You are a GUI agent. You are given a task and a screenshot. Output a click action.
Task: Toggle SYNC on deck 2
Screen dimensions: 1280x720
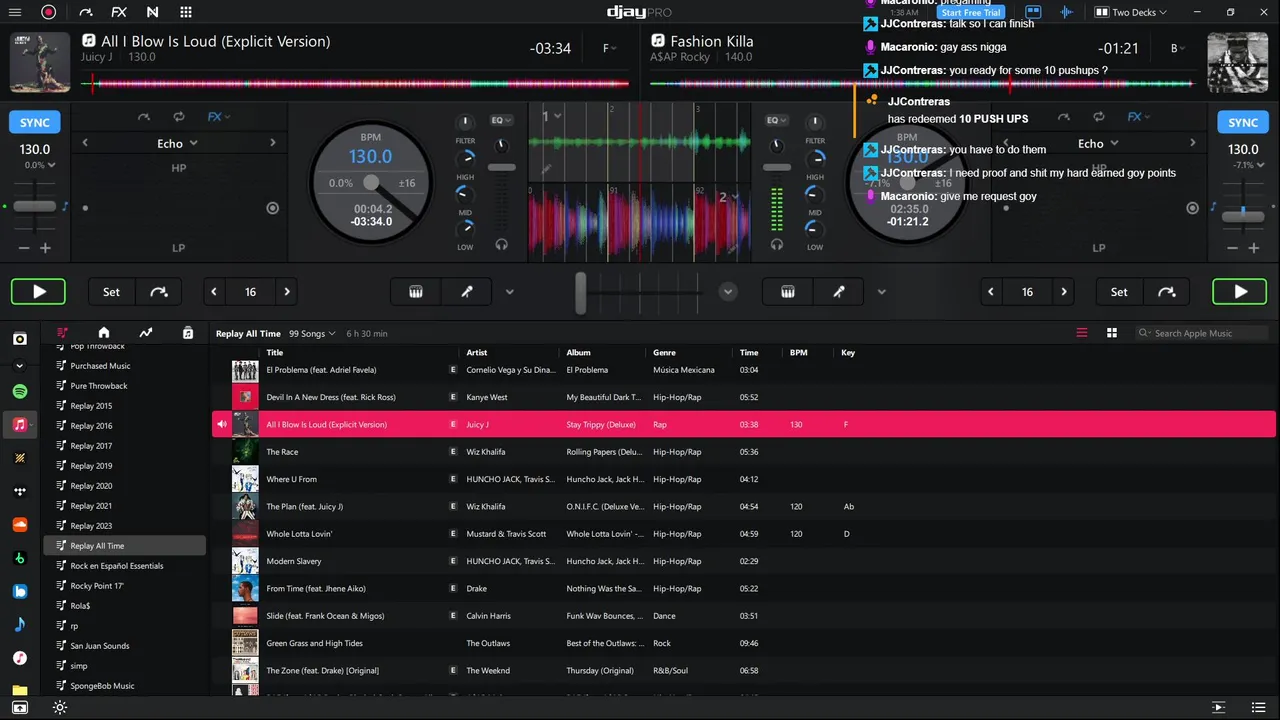[x=1243, y=122]
